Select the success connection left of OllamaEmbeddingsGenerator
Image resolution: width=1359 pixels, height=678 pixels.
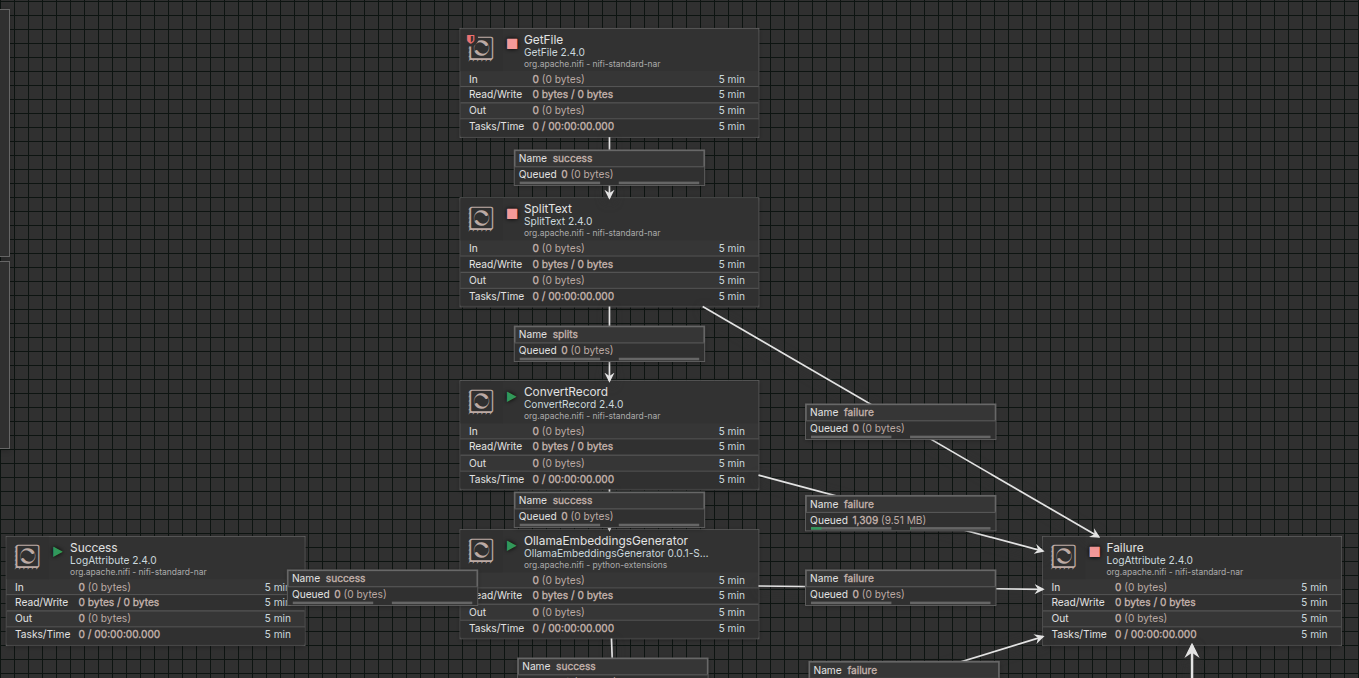coord(382,586)
